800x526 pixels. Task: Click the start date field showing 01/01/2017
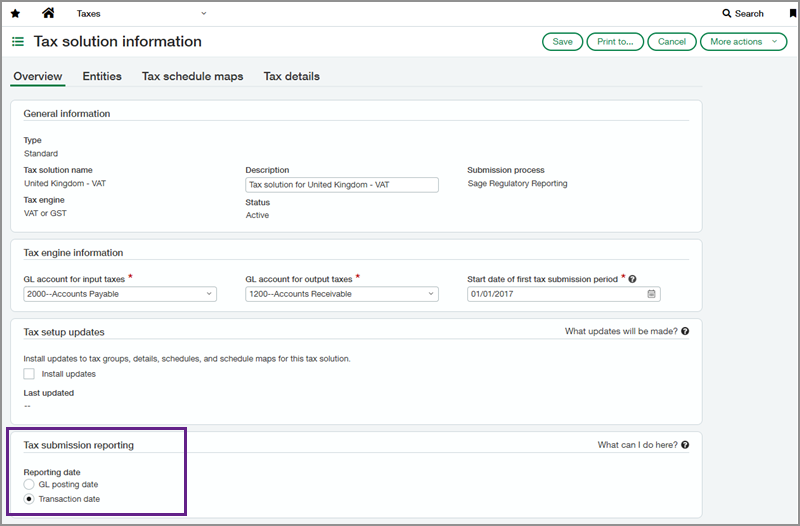point(564,294)
